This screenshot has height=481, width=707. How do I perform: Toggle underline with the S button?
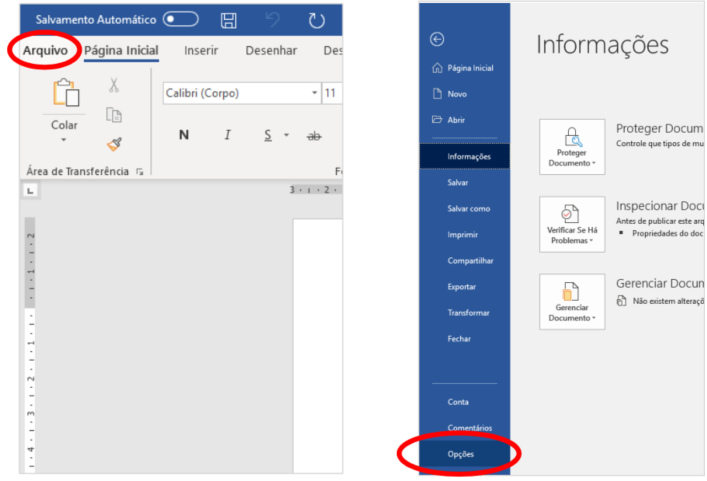pyautogui.click(x=268, y=135)
